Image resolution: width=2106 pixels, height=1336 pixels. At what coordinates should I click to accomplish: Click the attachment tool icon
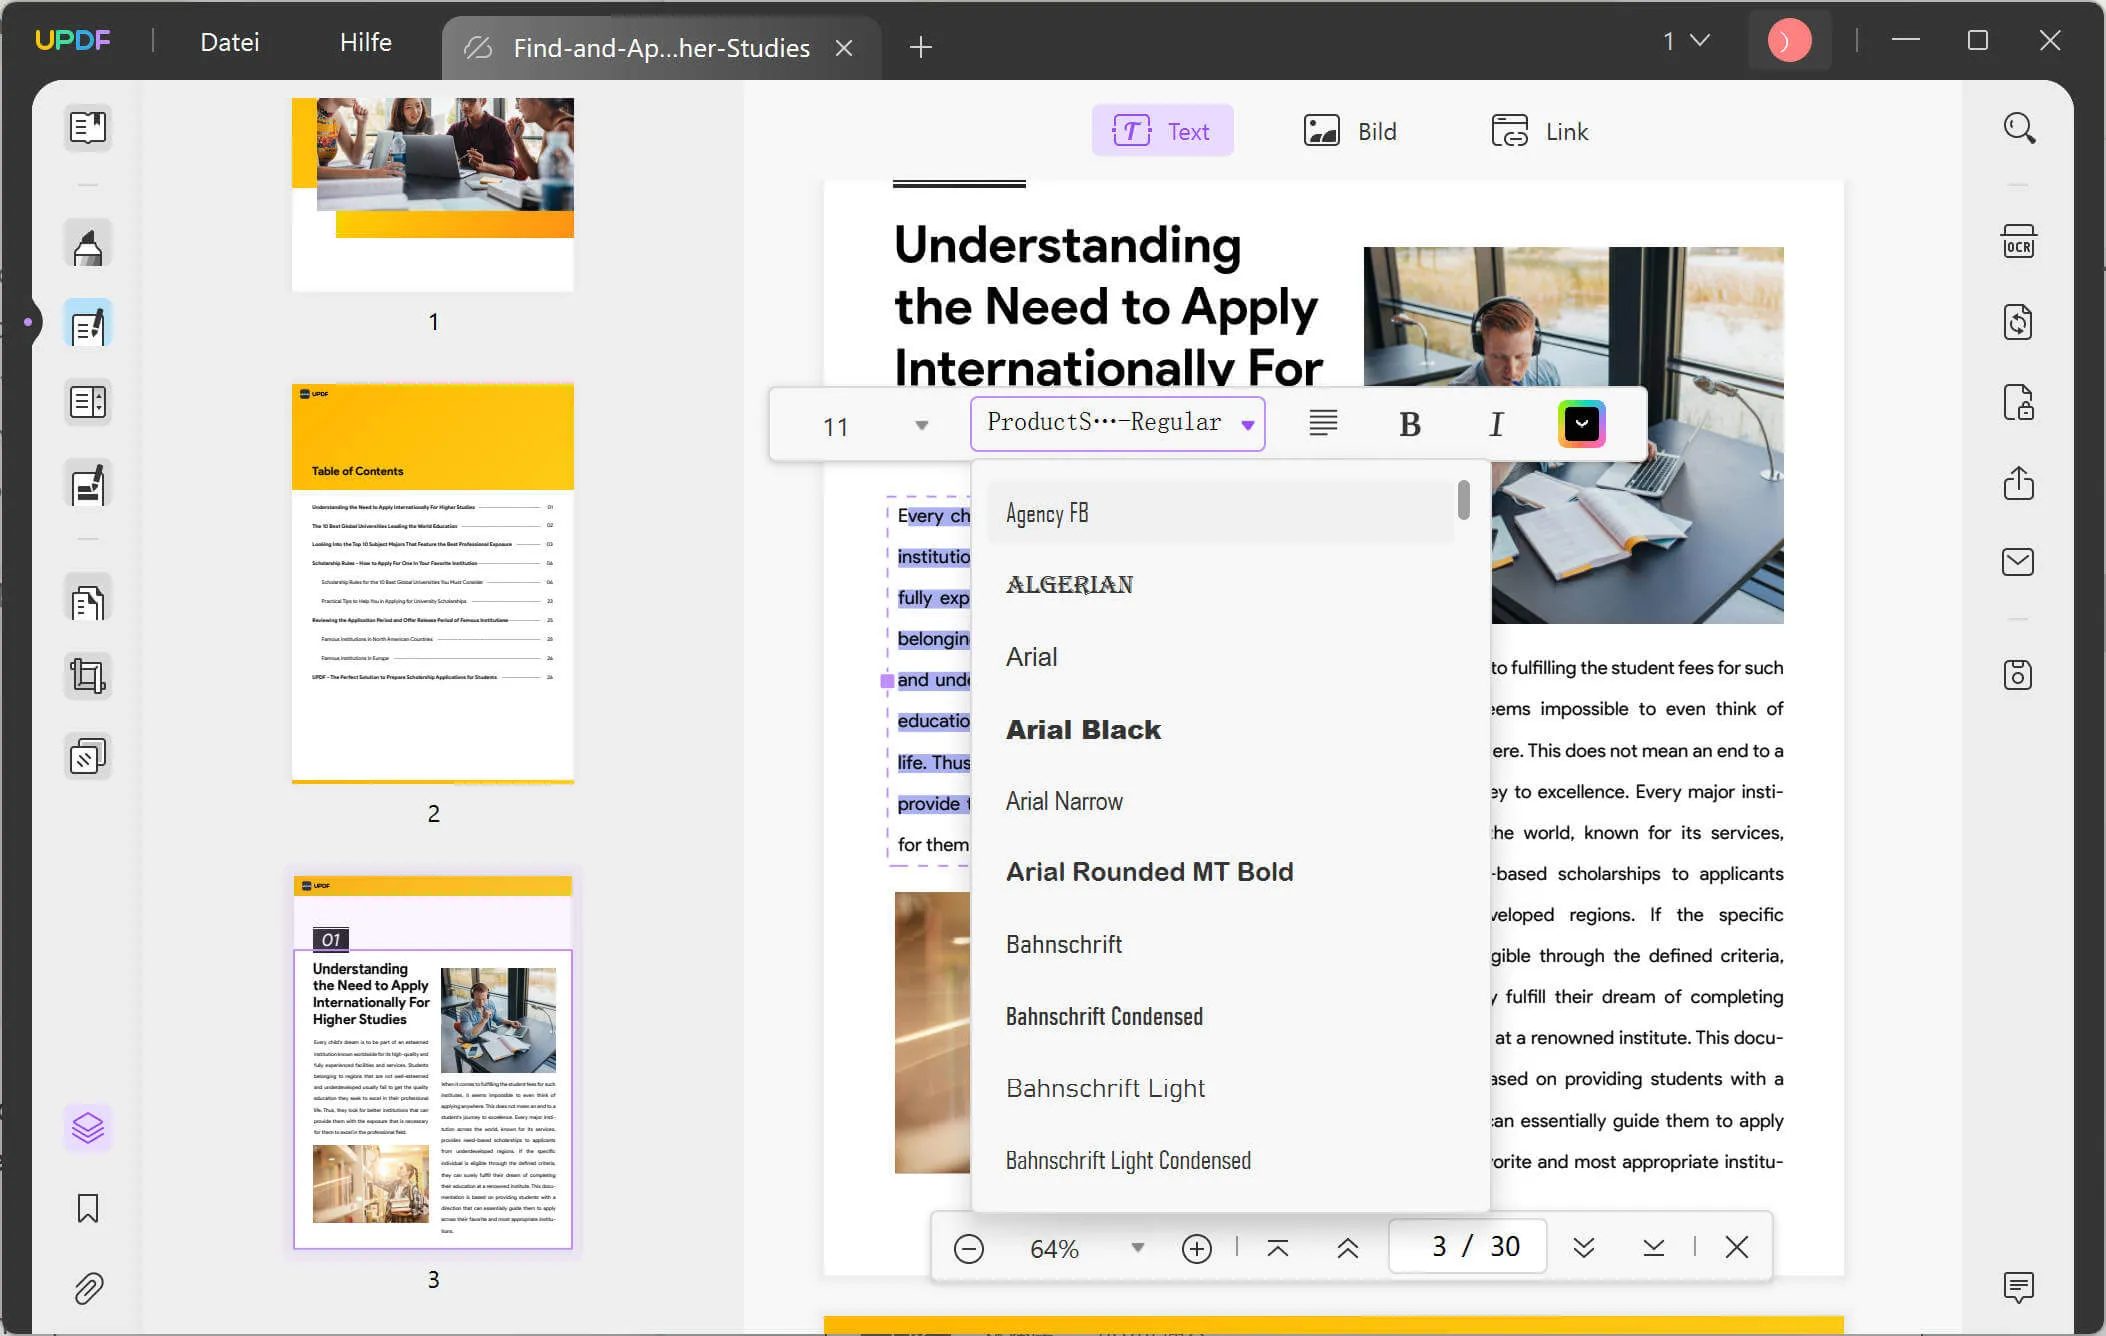tap(86, 1288)
